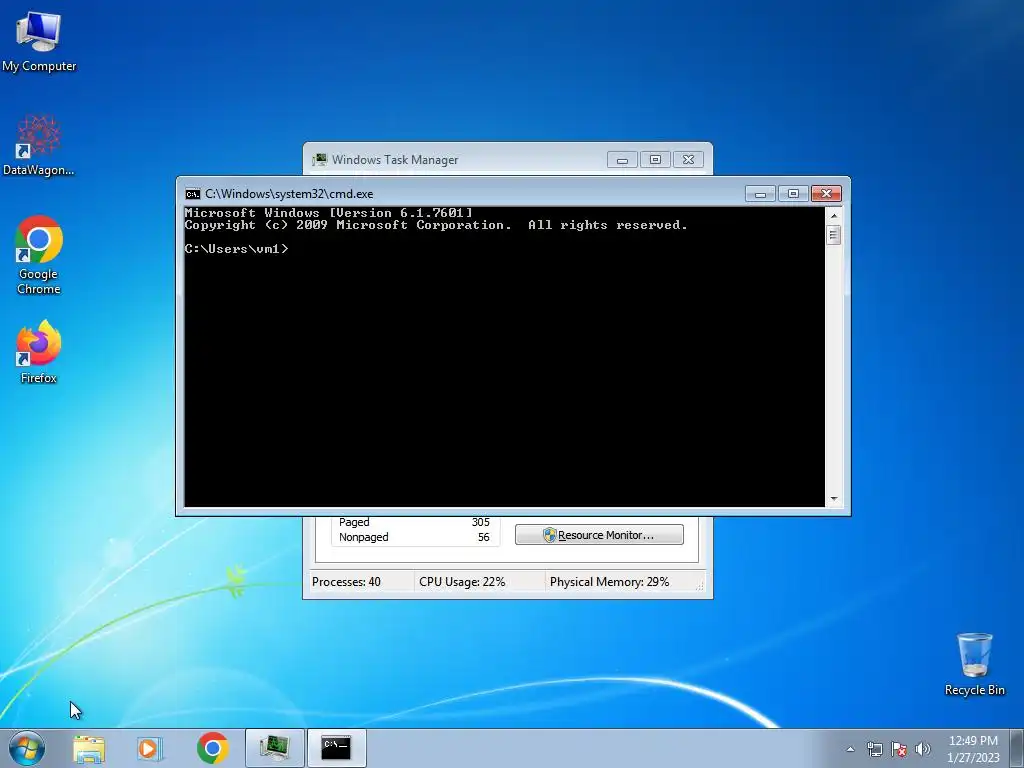The image size is (1024, 768).
Task: Open Windows Explorer from the taskbar
Action: click(x=89, y=748)
